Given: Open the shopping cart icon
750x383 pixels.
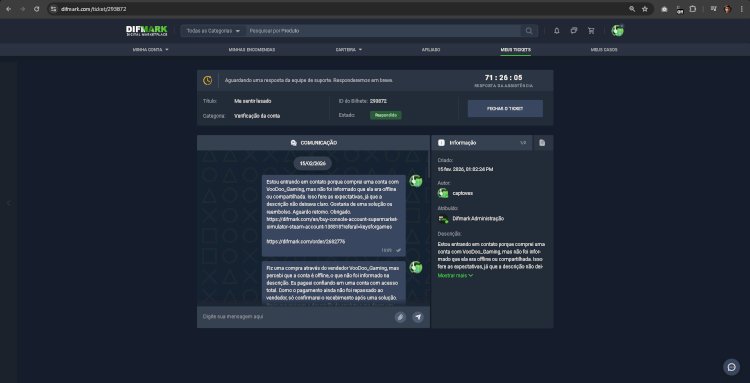Looking at the screenshot, I should (591, 31).
